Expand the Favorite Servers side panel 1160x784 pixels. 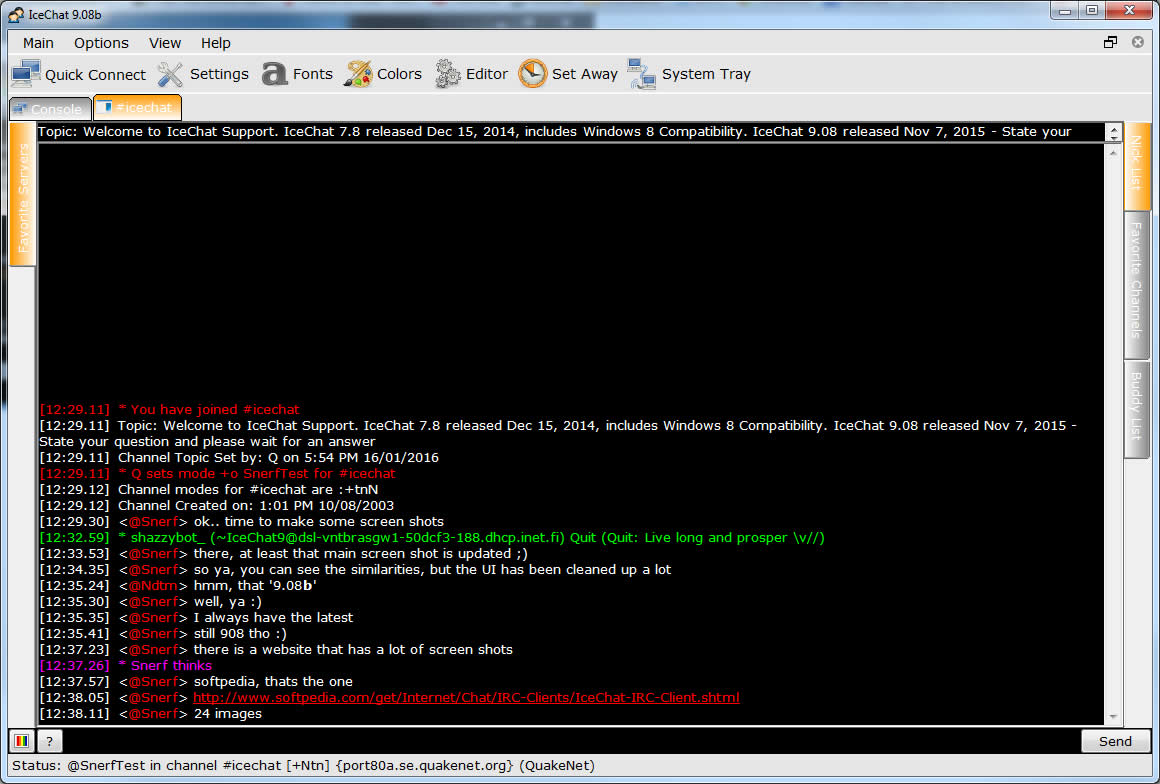pyautogui.click(x=22, y=195)
